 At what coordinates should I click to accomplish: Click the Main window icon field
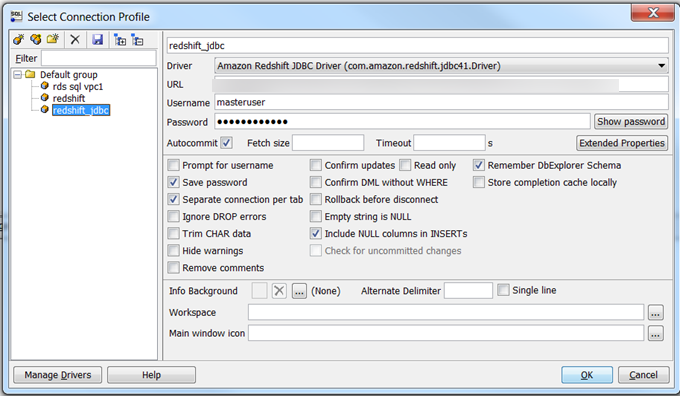click(x=446, y=333)
